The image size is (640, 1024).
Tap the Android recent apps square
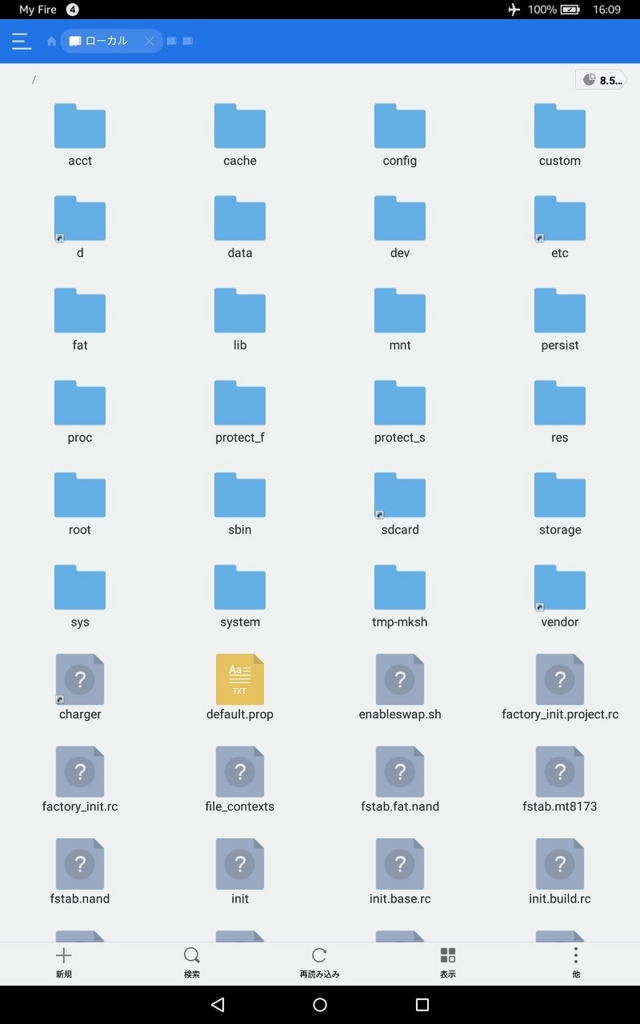(x=423, y=1004)
